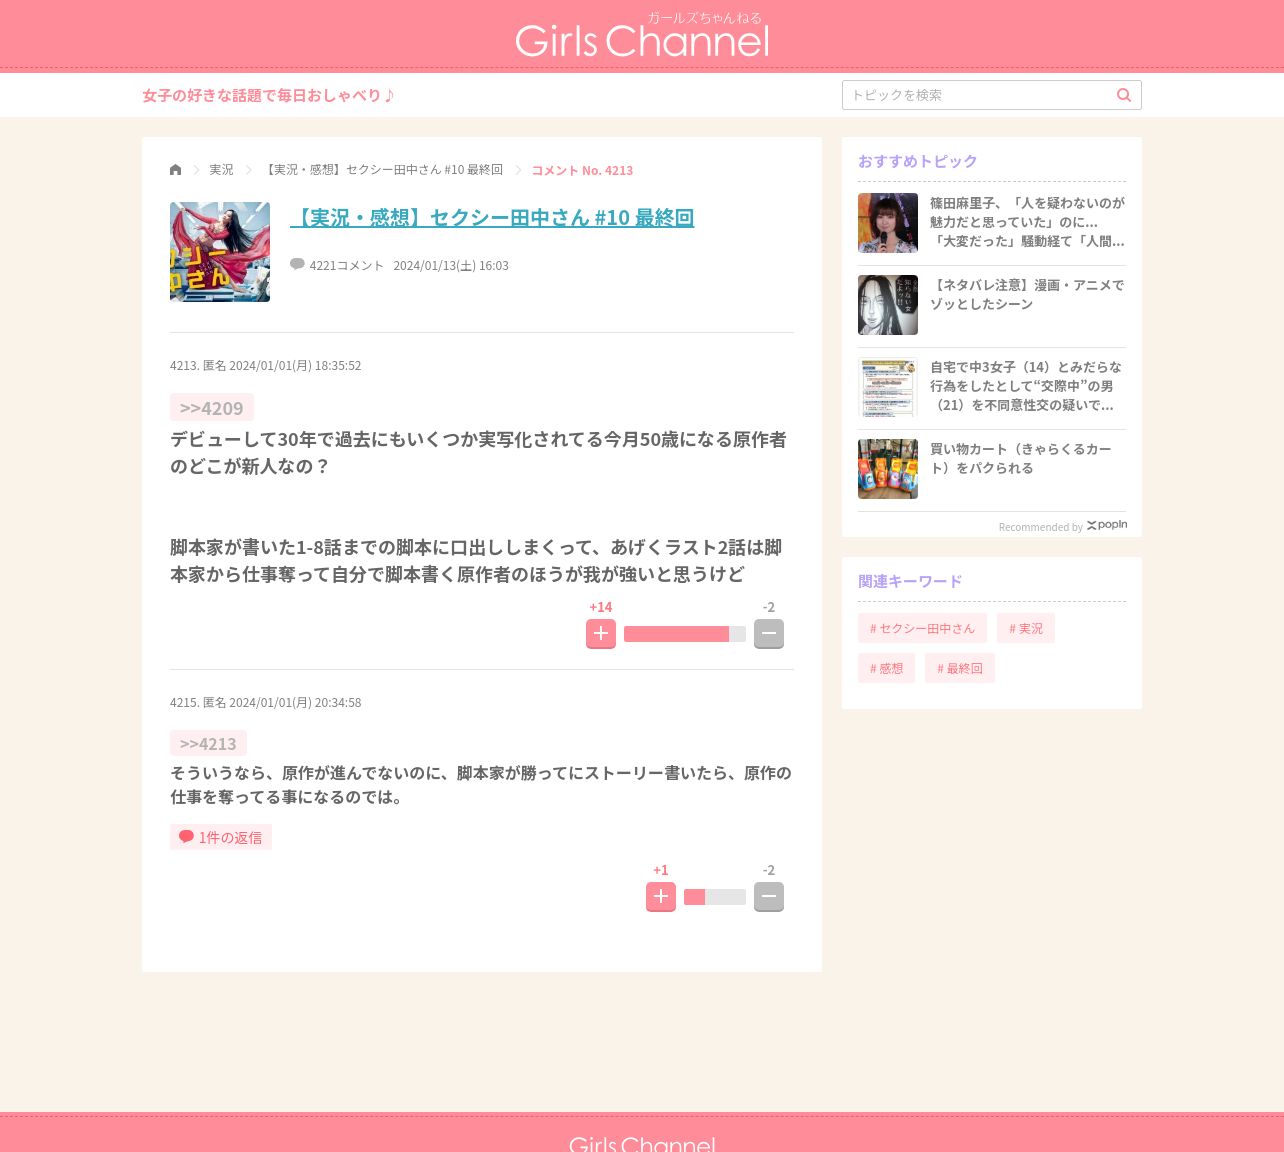Click the vote ratio bar of comment 4215

coord(715,897)
